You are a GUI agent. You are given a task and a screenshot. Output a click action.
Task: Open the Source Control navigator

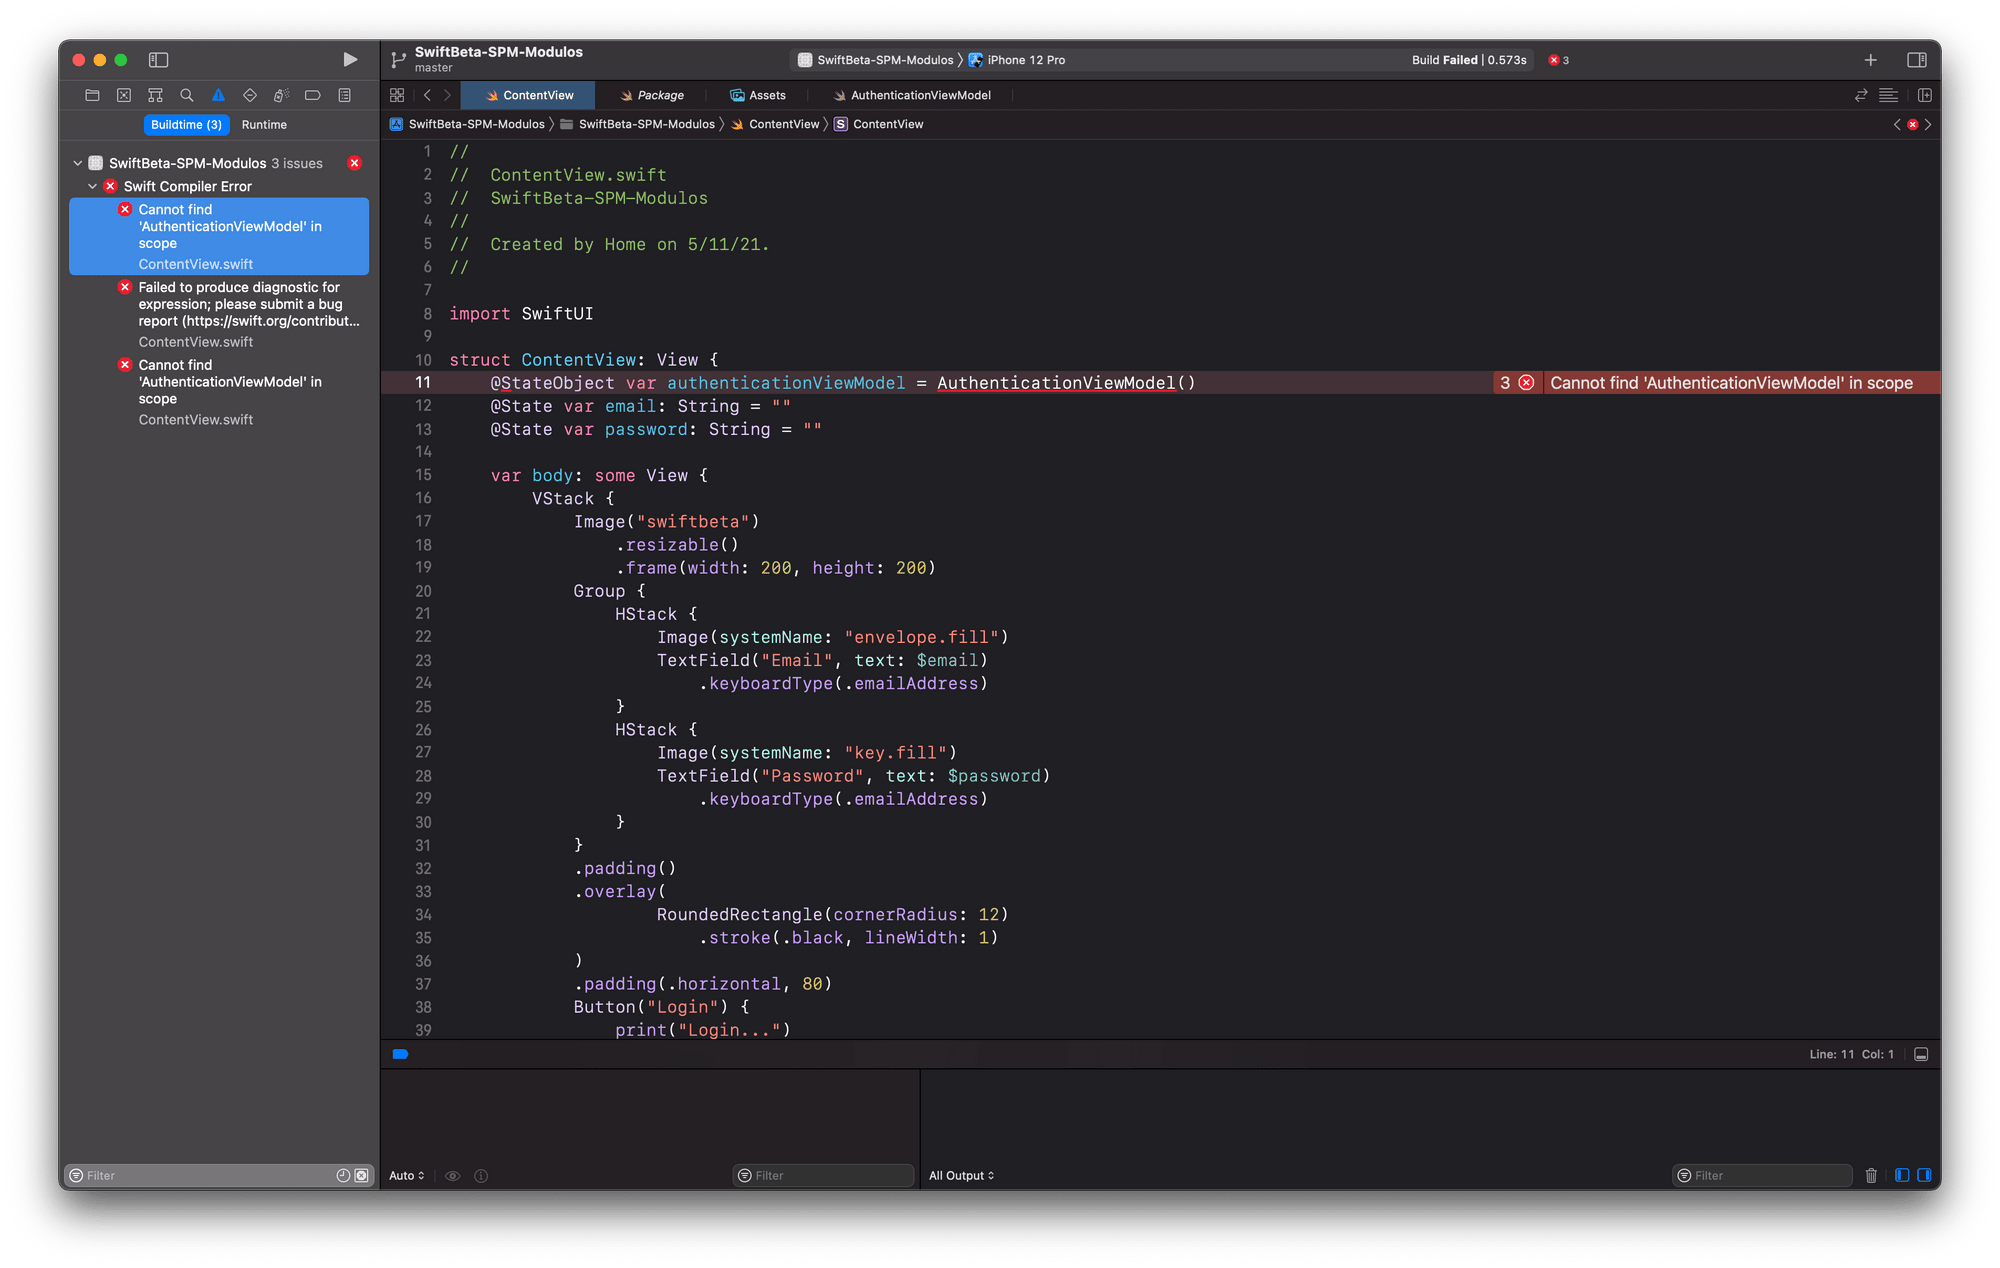pyautogui.click(x=124, y=95)
